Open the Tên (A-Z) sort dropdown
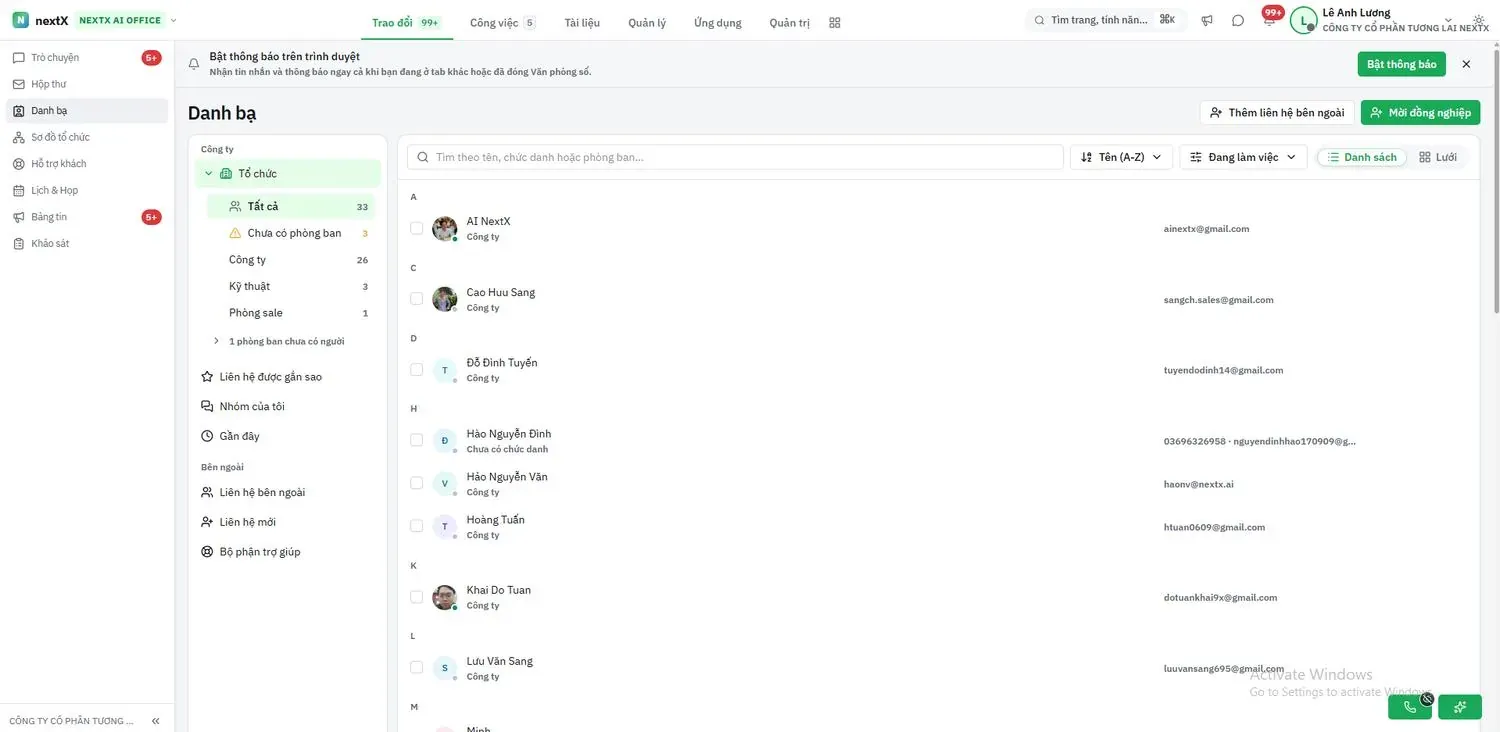This screenshot has height=732, width=1500. 1121,157
